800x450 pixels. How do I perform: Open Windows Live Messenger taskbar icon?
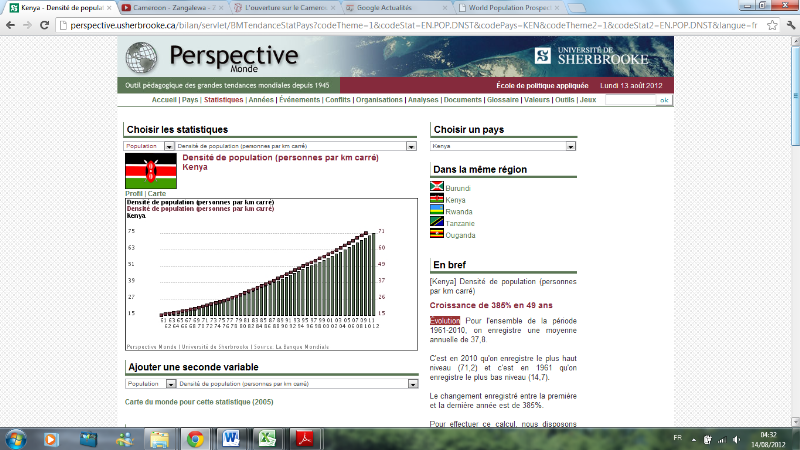pos(124,439)
